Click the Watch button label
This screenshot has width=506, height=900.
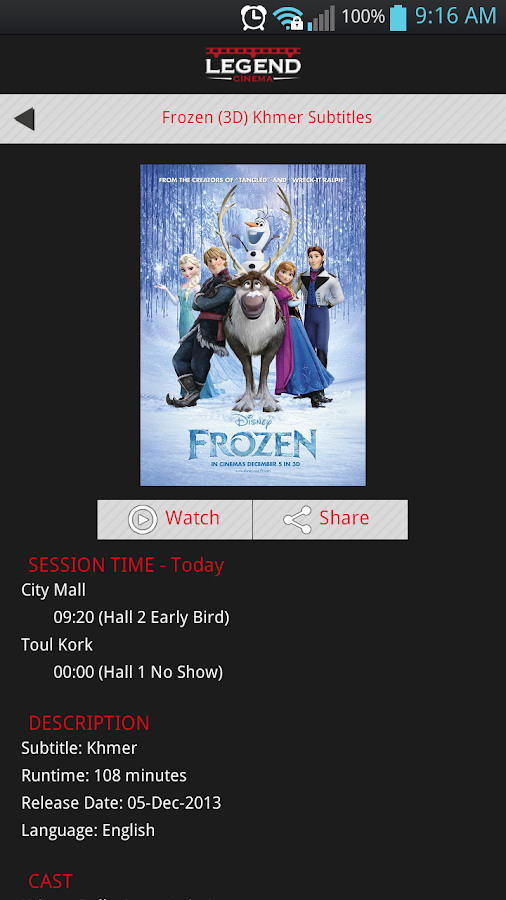(x=192, y=518)
